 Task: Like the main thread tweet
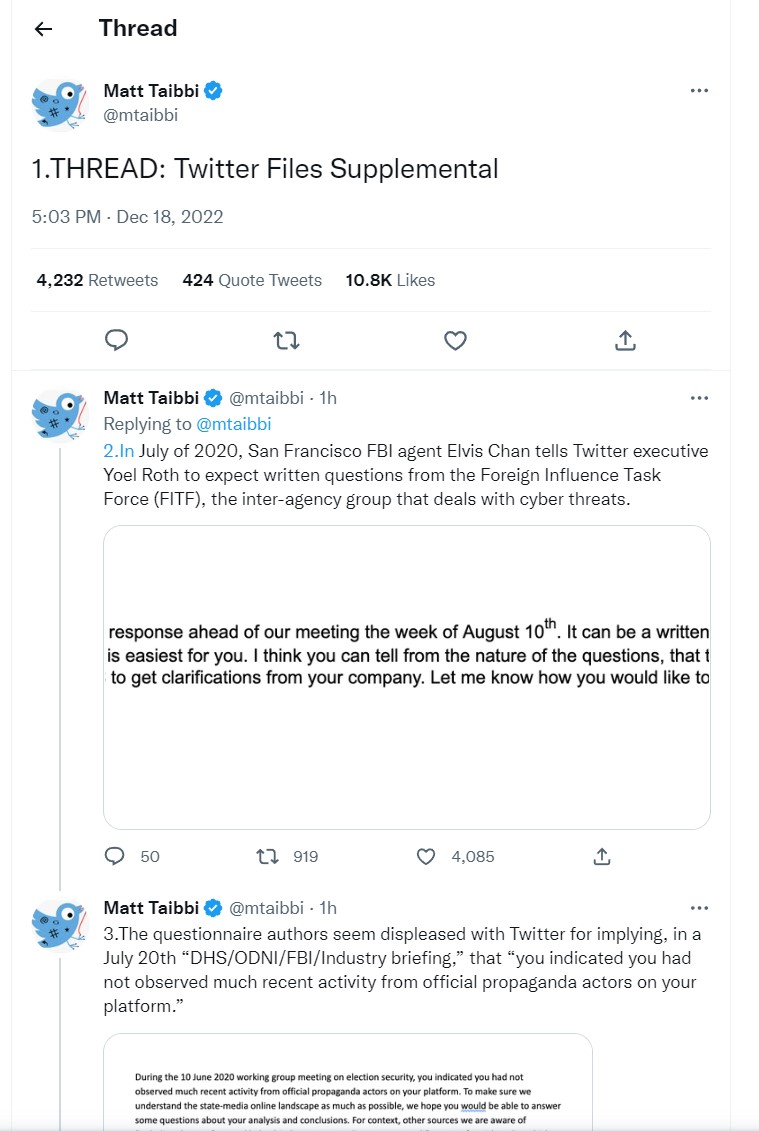(x=455, y=340)
